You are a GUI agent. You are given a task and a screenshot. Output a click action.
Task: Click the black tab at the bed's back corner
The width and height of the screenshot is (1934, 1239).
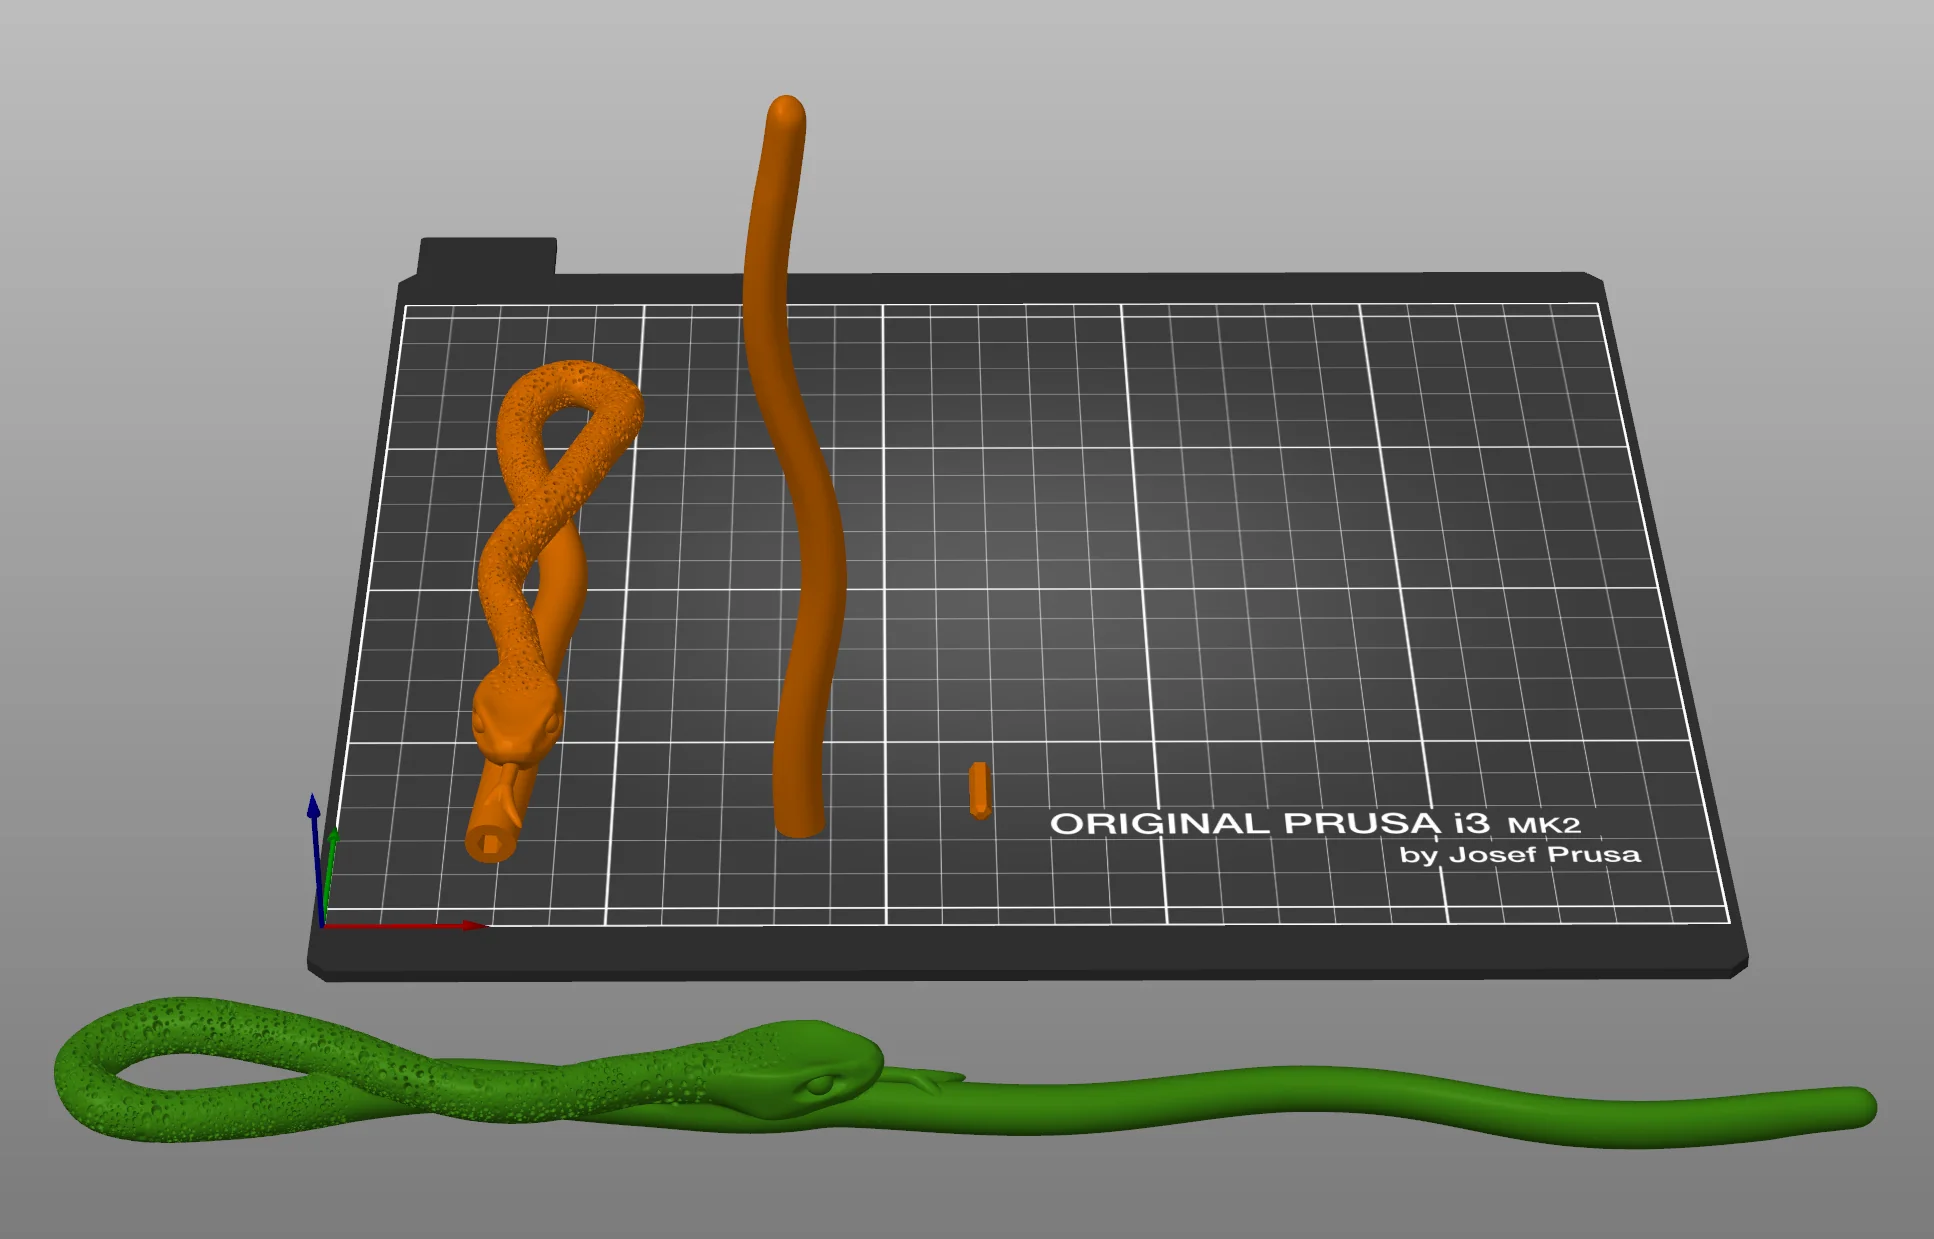(487, 257)
